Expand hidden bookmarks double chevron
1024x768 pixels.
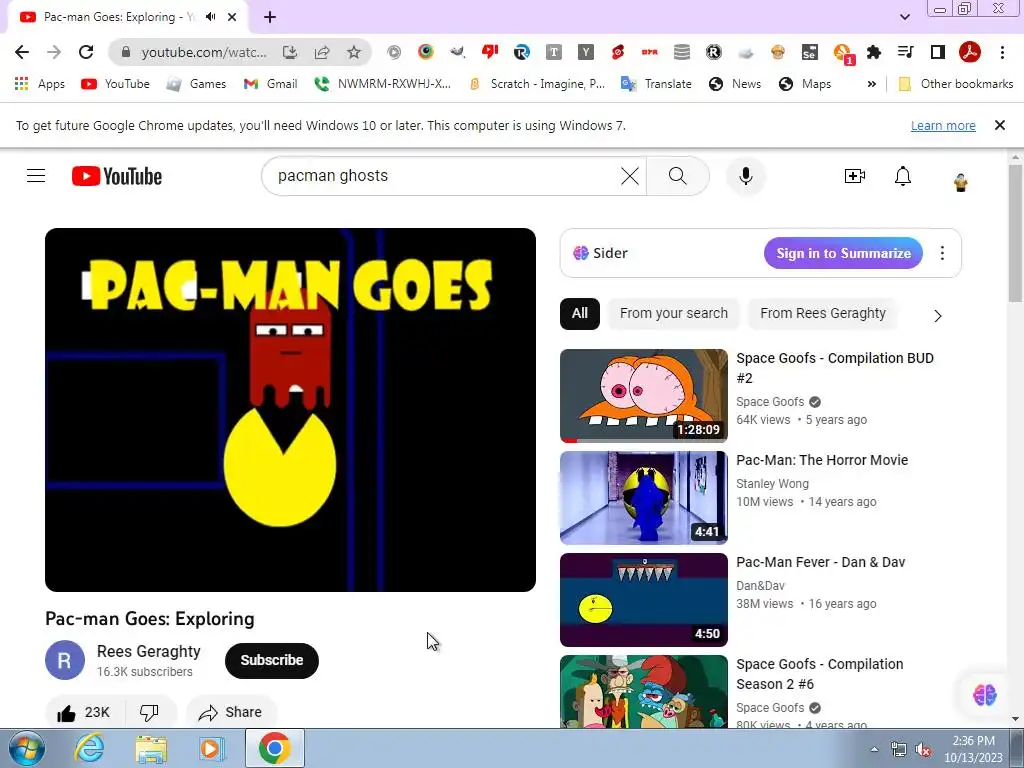[x=871, y=84]
